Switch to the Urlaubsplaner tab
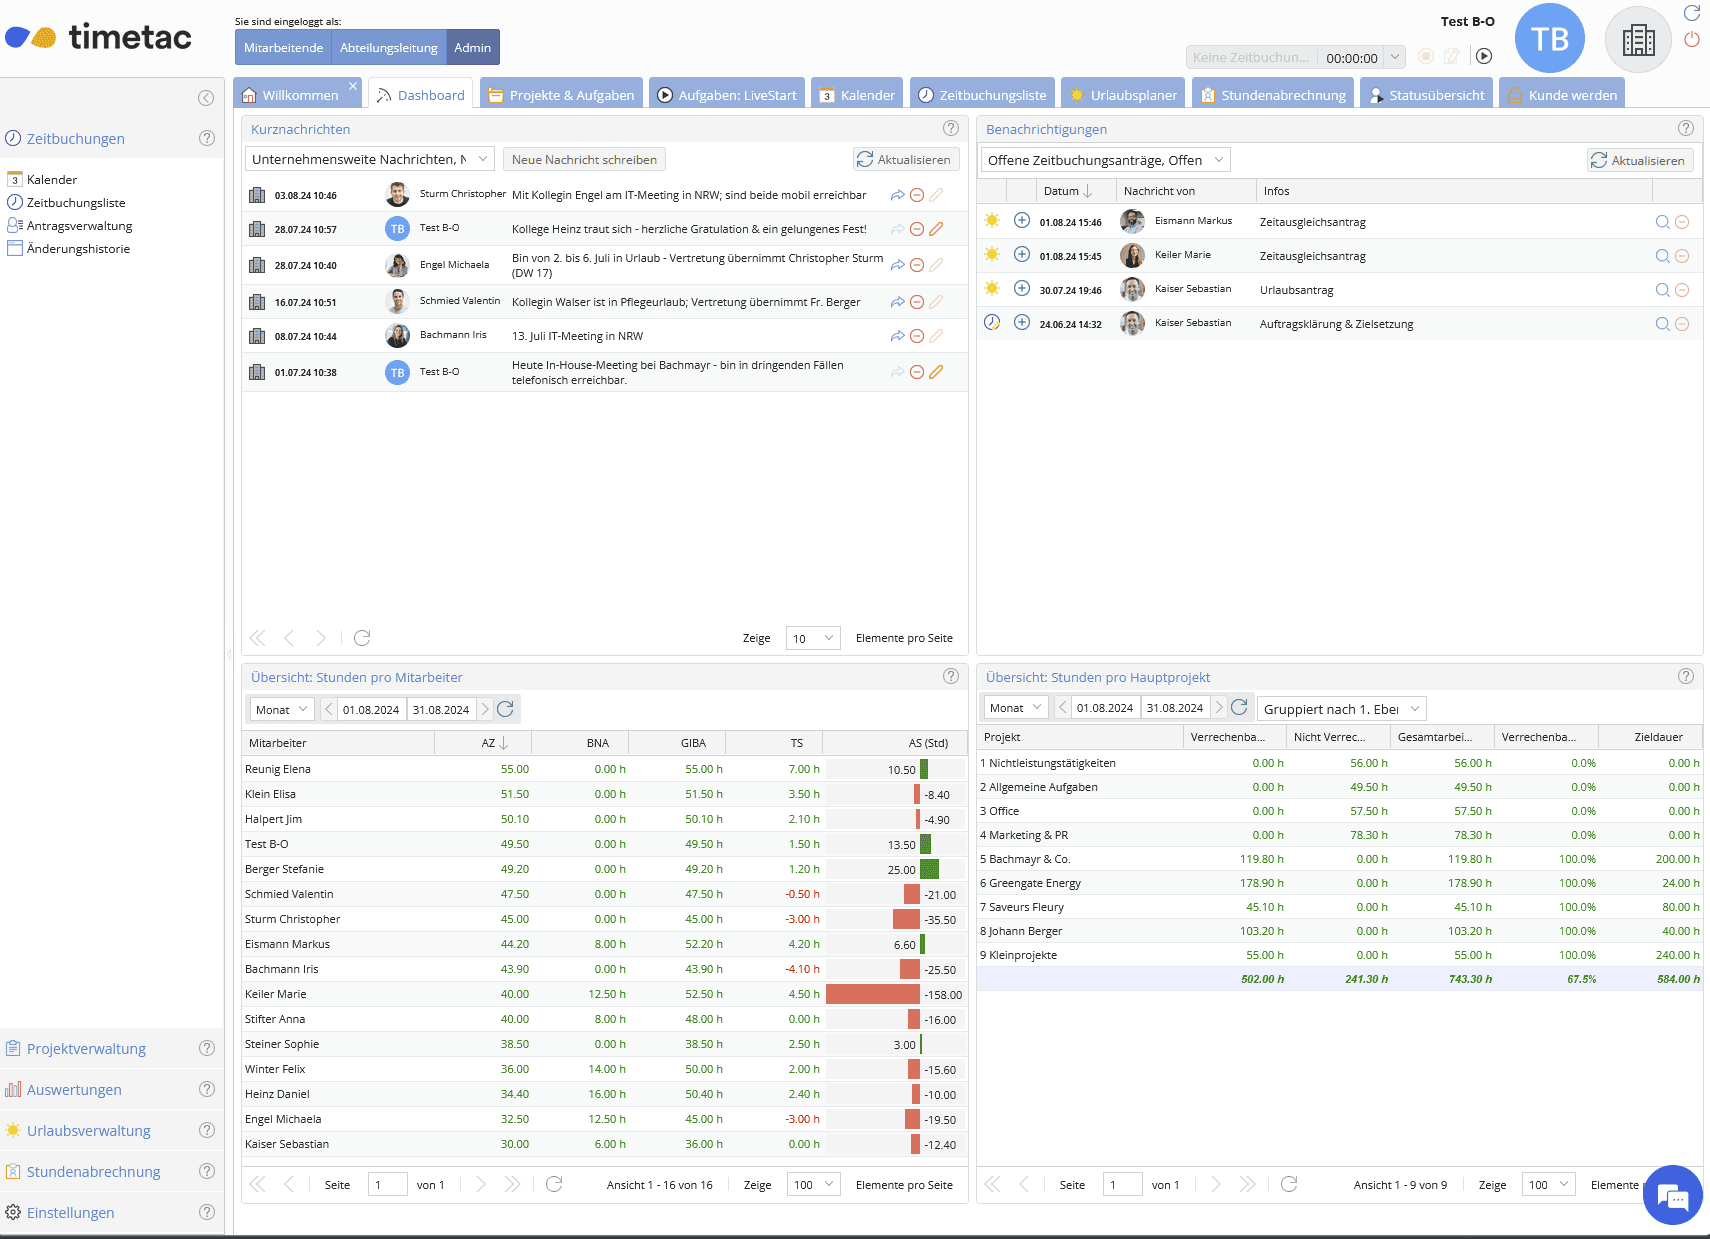Viewport: 1710px width, 1239px height. [x=1122, y=94]
